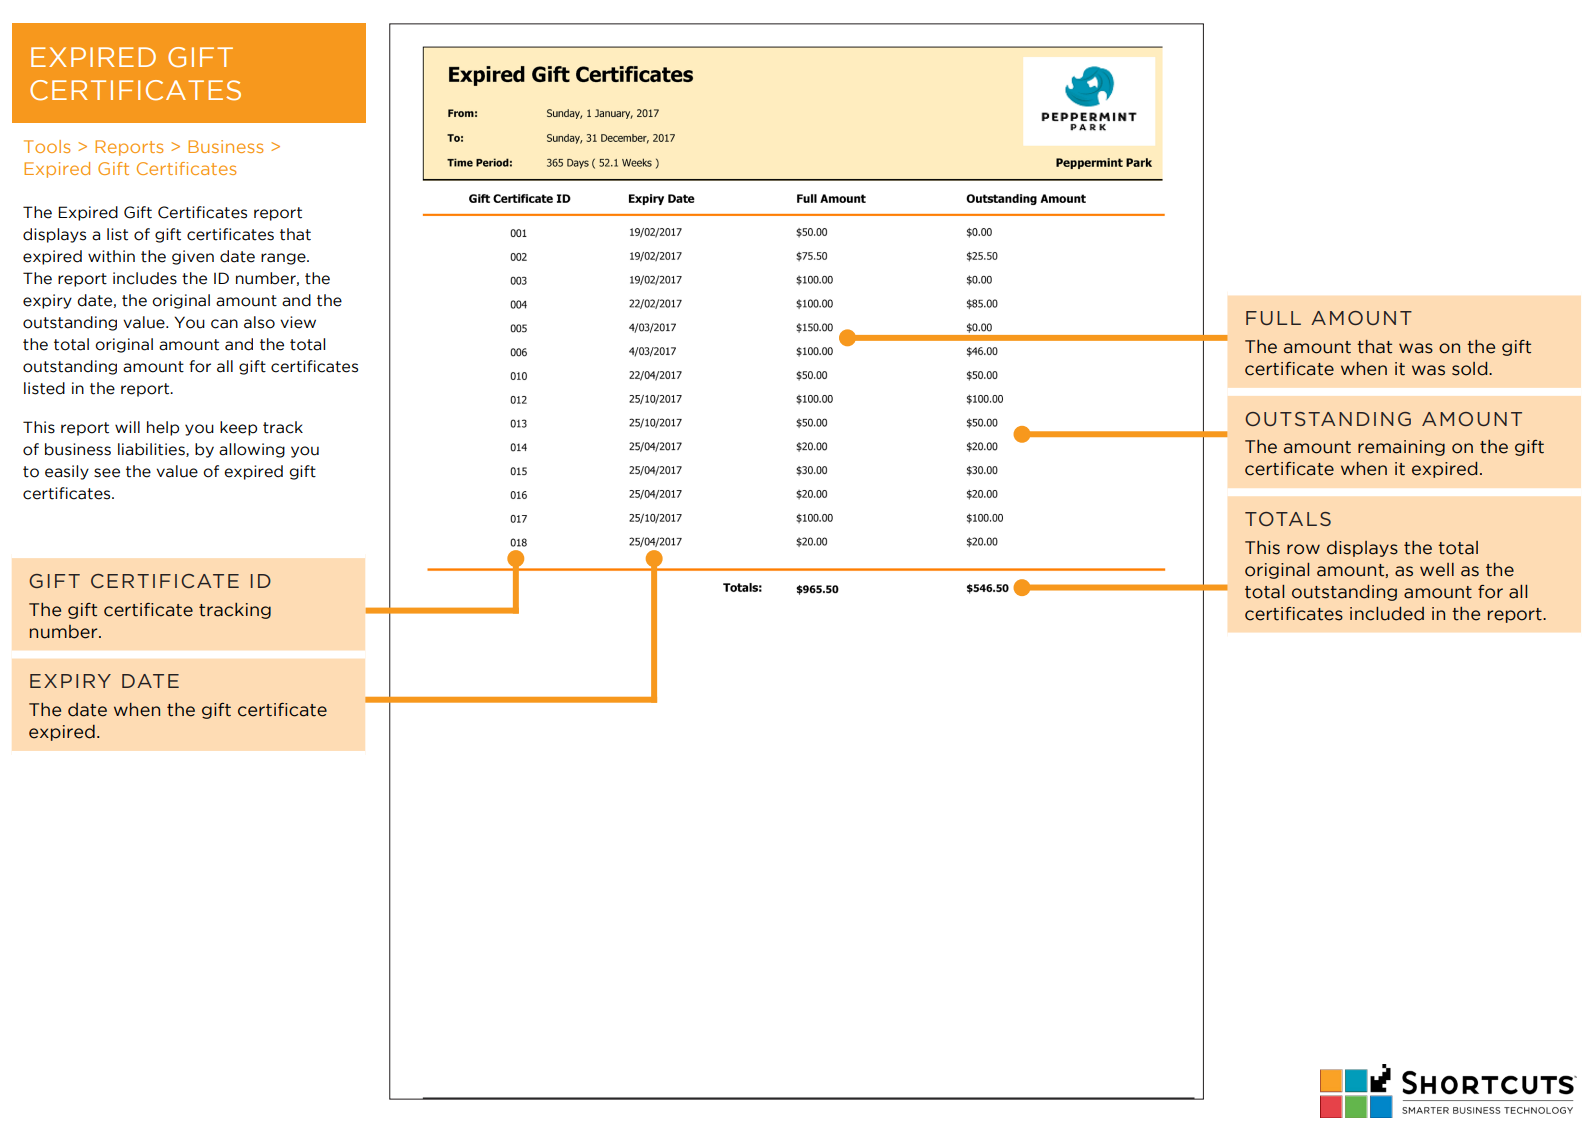
Task: Select gift certificate row 004
Action: tap(518, 305)
